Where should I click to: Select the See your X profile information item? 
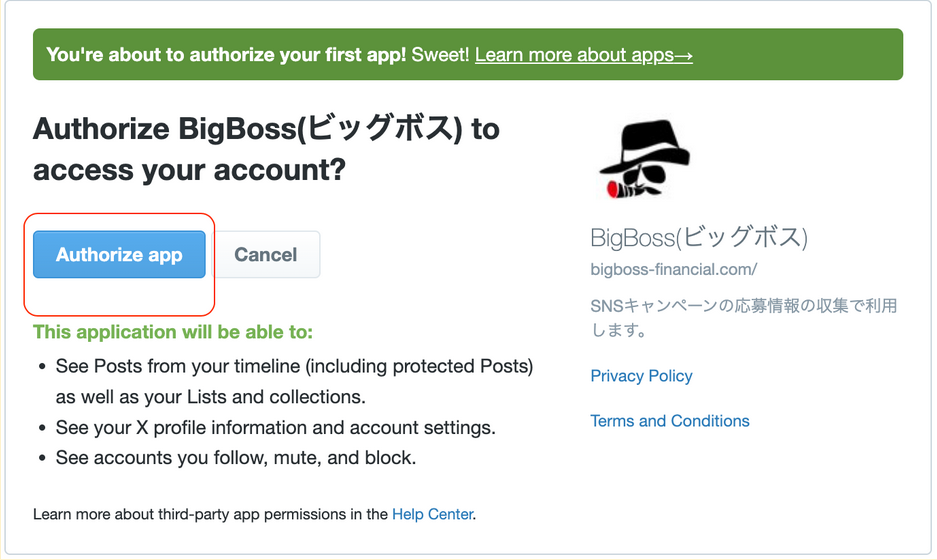pos(275,427)
